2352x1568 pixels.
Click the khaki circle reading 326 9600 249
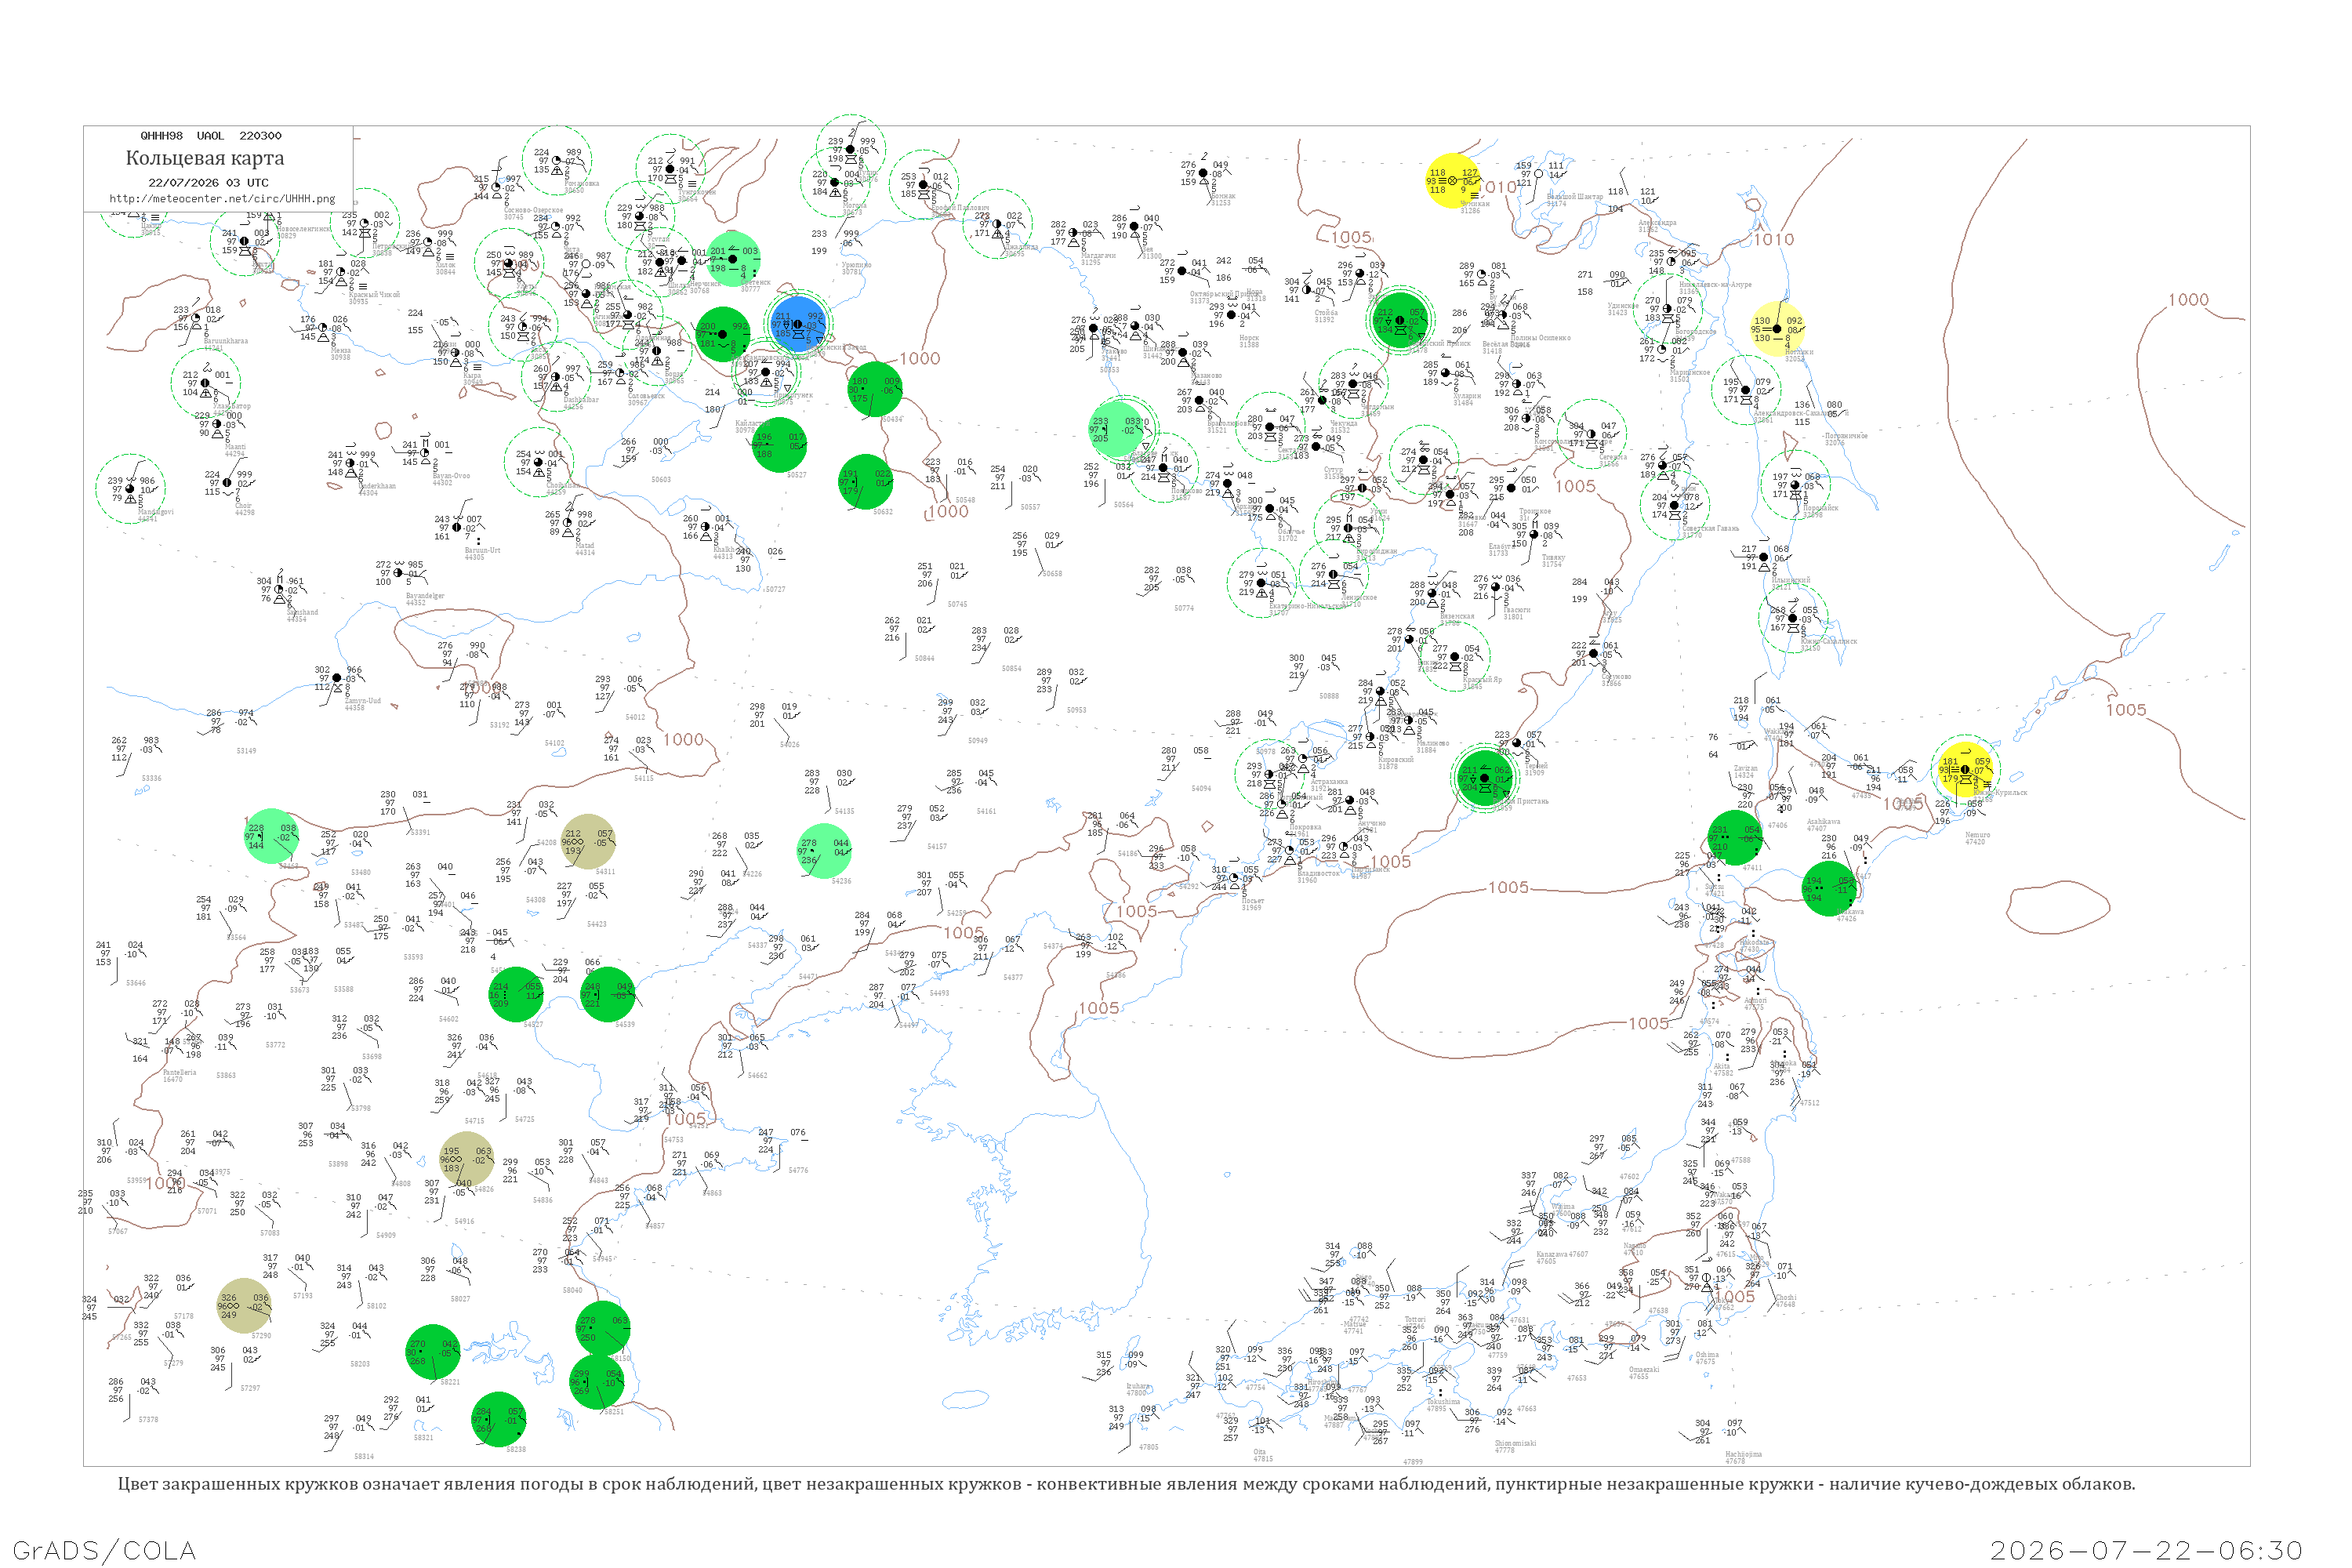coord(244,1306)
